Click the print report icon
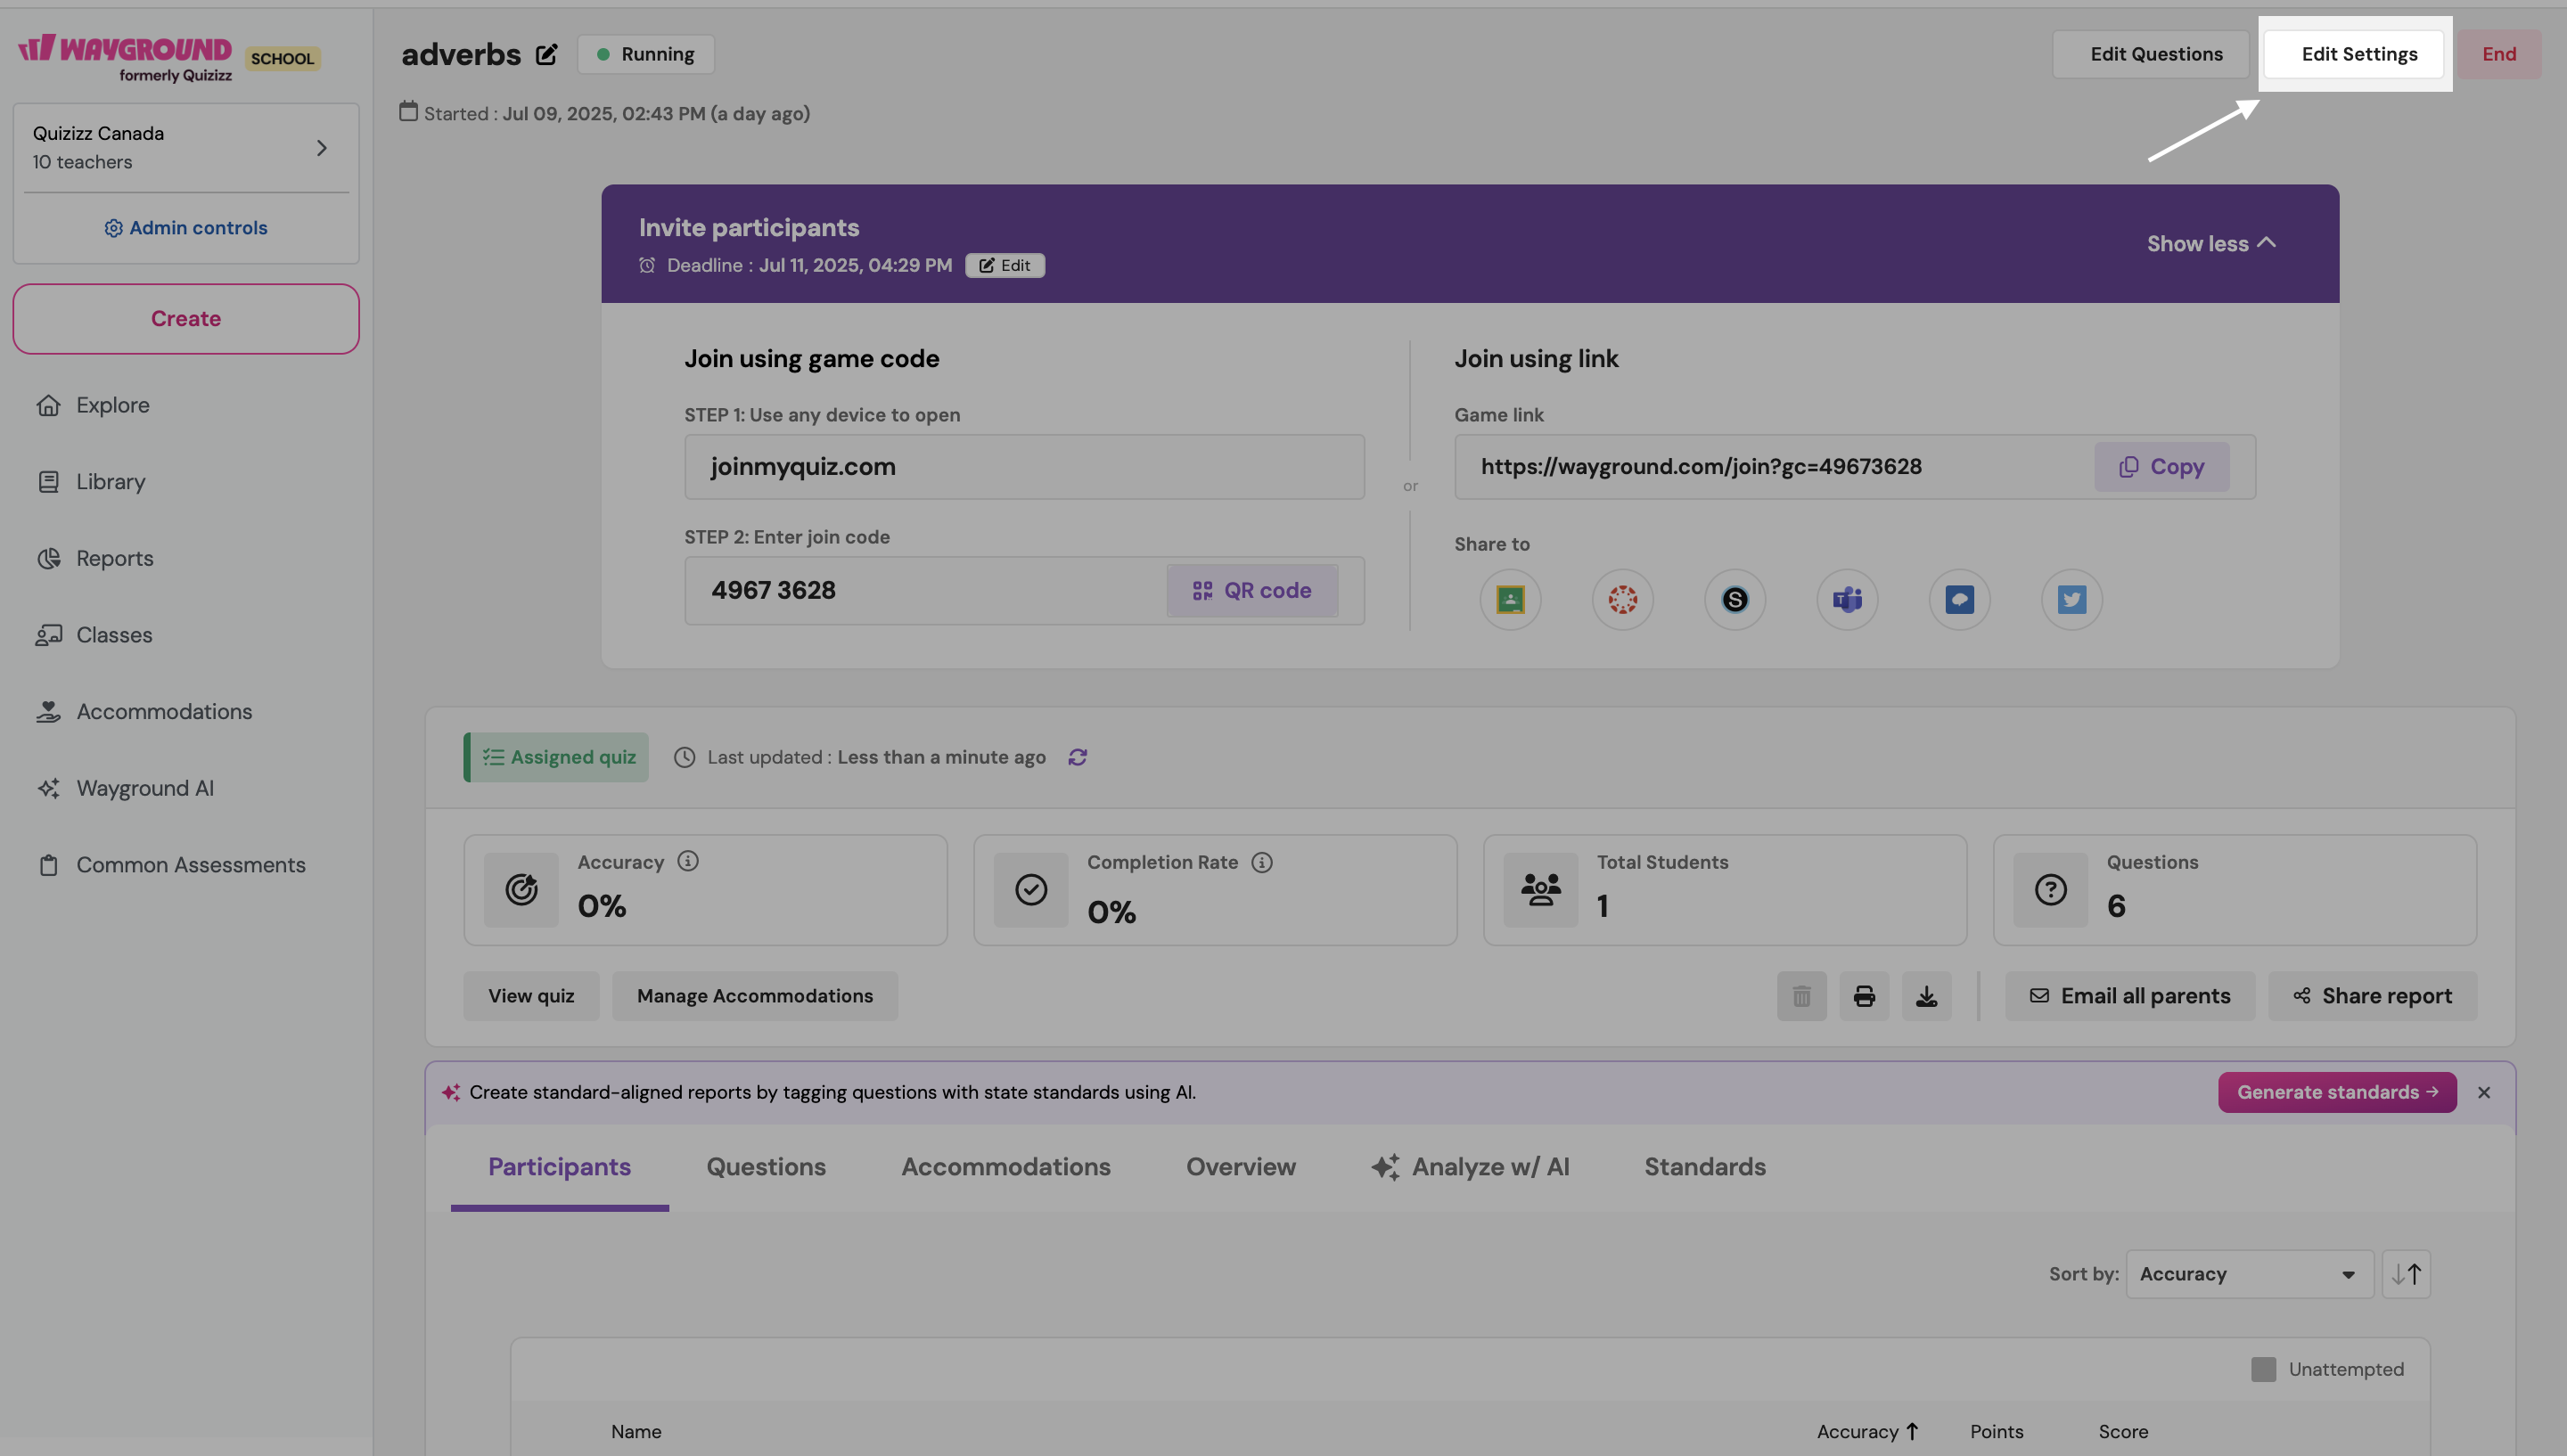Screen dimensions: 2567x1456 coord(1863,996)
